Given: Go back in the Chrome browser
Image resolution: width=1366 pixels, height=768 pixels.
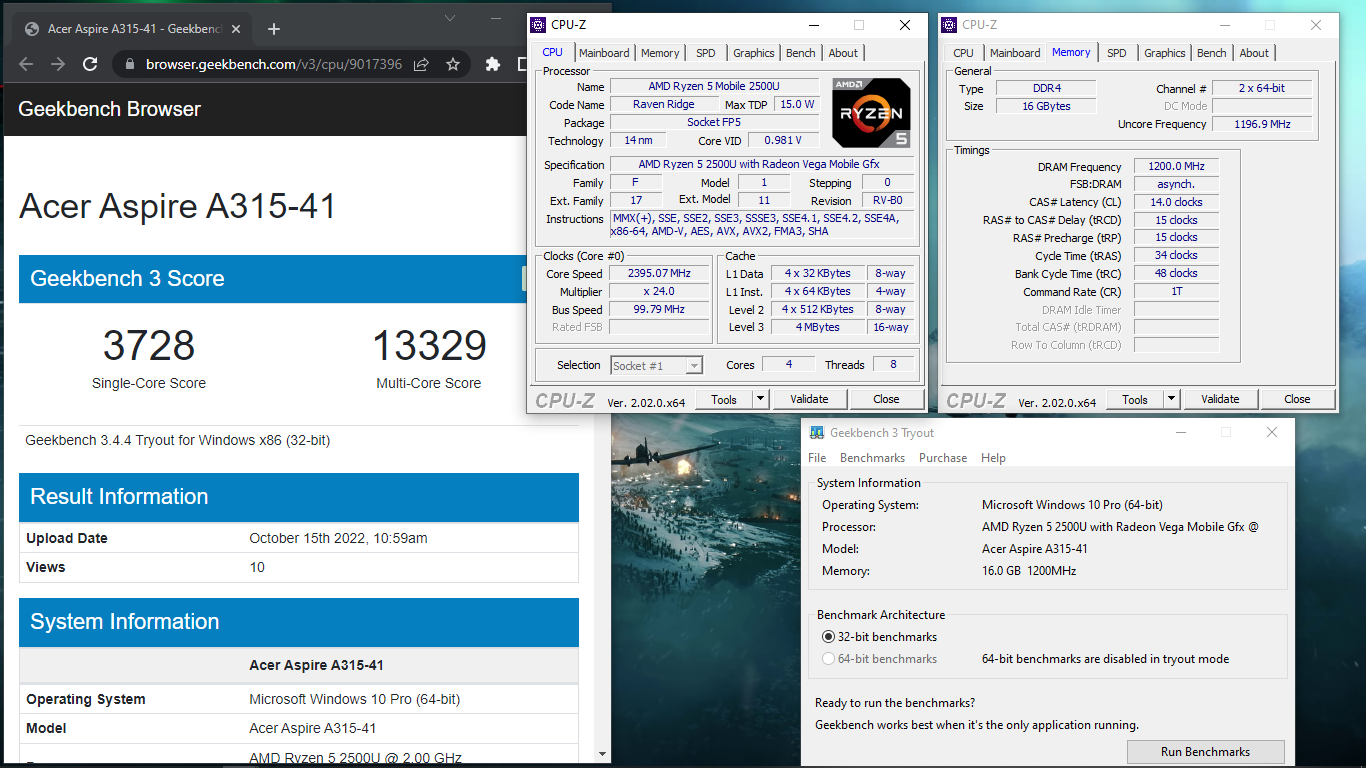Looking at the screenshot, I should (27, 64).
